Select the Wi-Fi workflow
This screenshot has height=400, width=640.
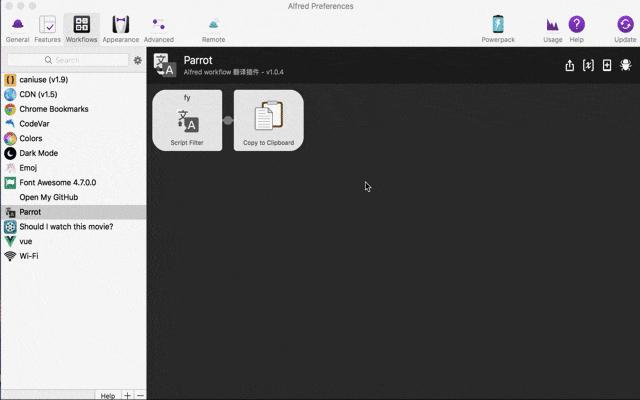tap(73, 256)
